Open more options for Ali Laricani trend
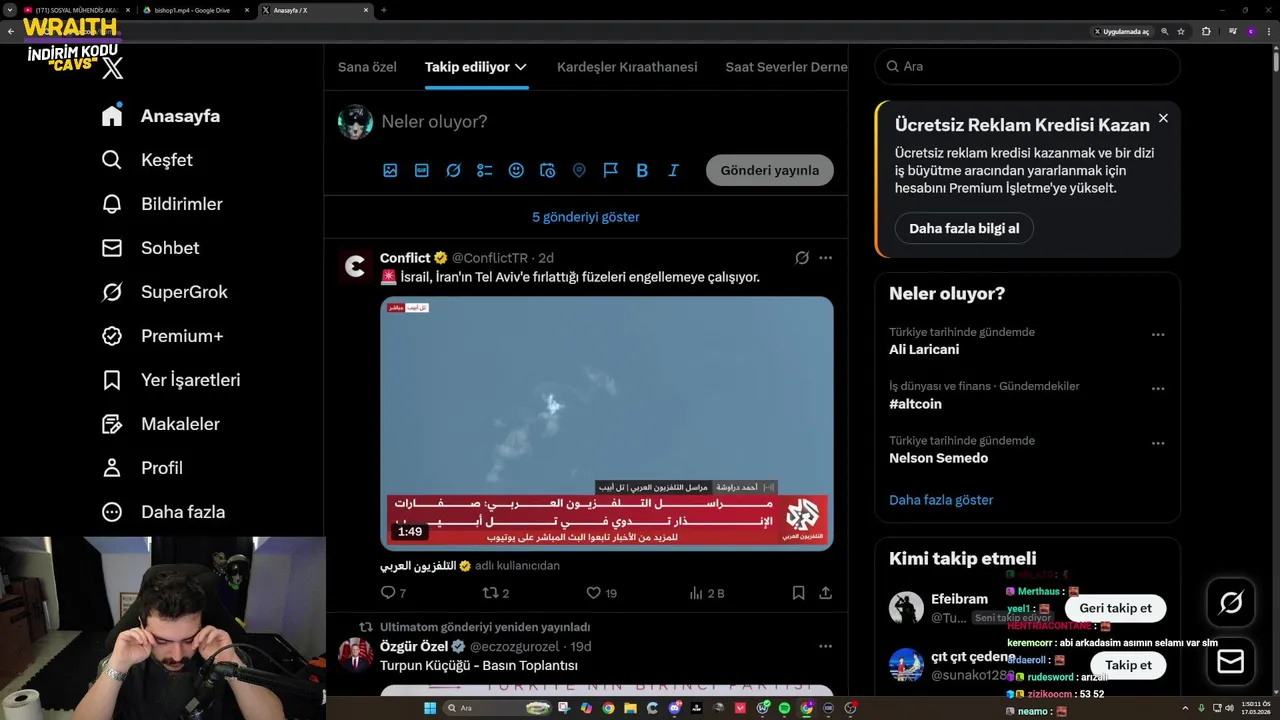Image resolution: width=1280 pixels, height=720 pixels. [1158, 335]
